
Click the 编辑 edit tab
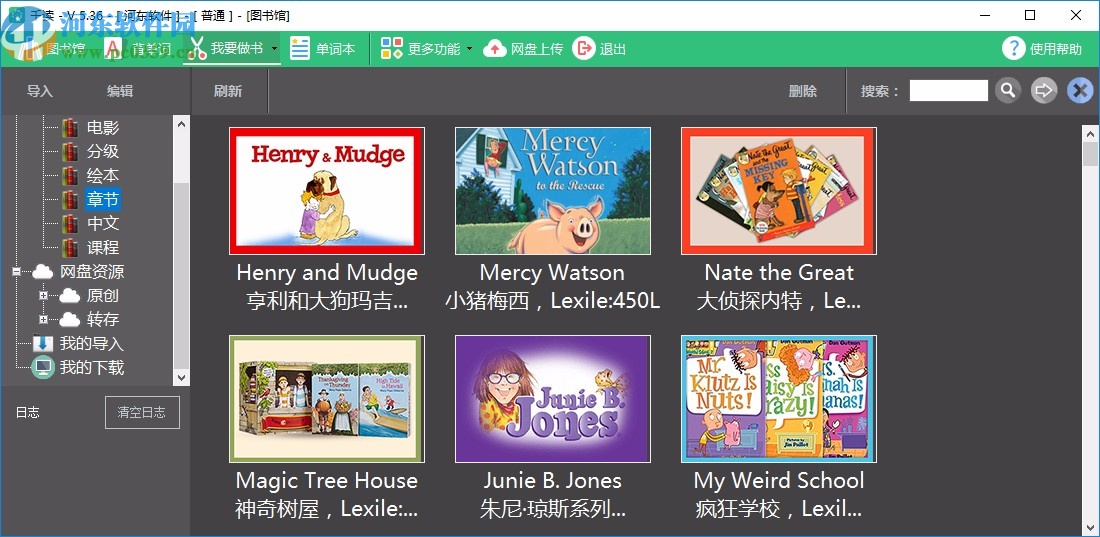coord(120,91)
